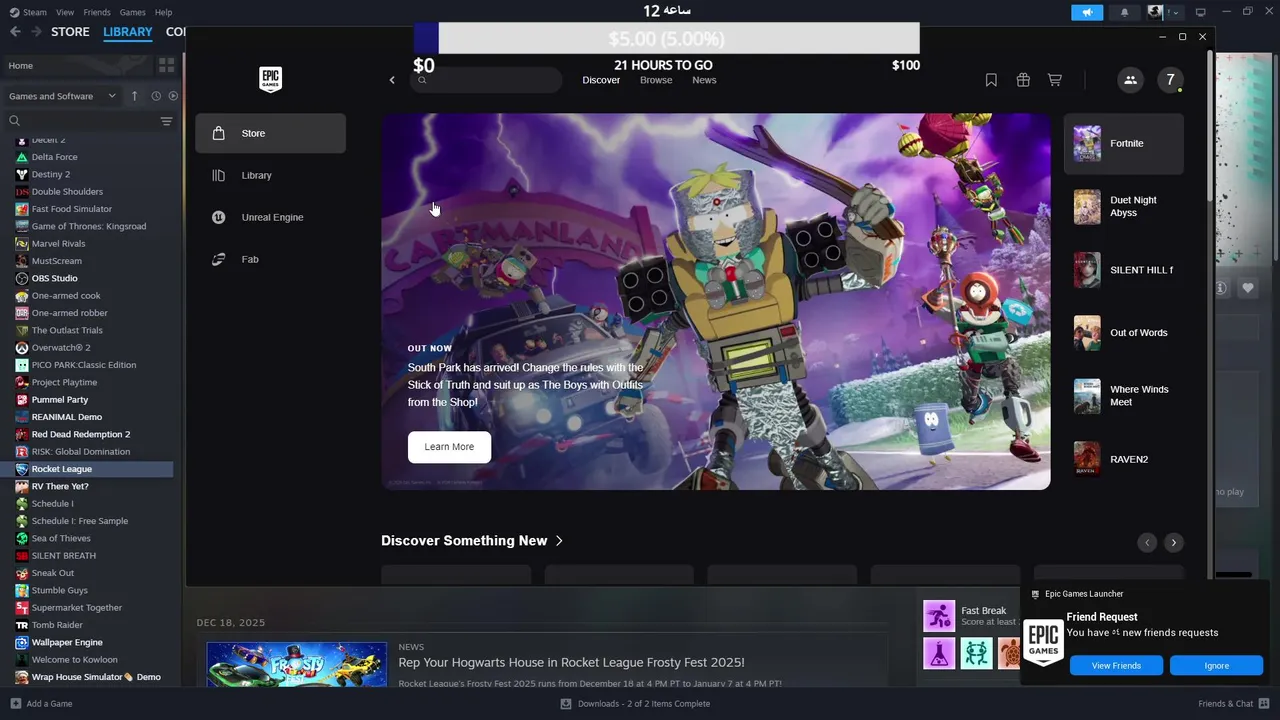Select Delta Force in Steam library
The height and width of the screenshot is (720, 1280).
[x=54, y=157]
